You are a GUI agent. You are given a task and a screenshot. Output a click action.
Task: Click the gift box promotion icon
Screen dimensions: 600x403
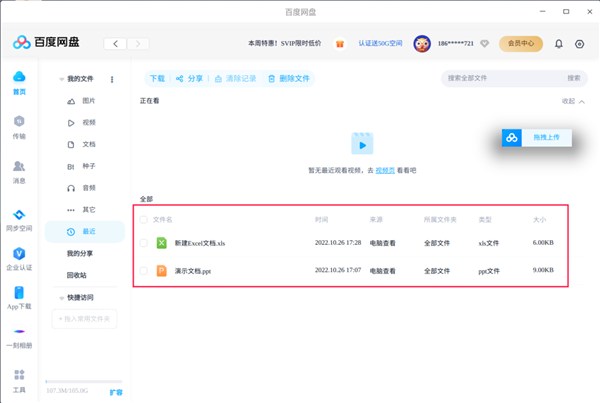pyautogui.click(x=340, y=44)
